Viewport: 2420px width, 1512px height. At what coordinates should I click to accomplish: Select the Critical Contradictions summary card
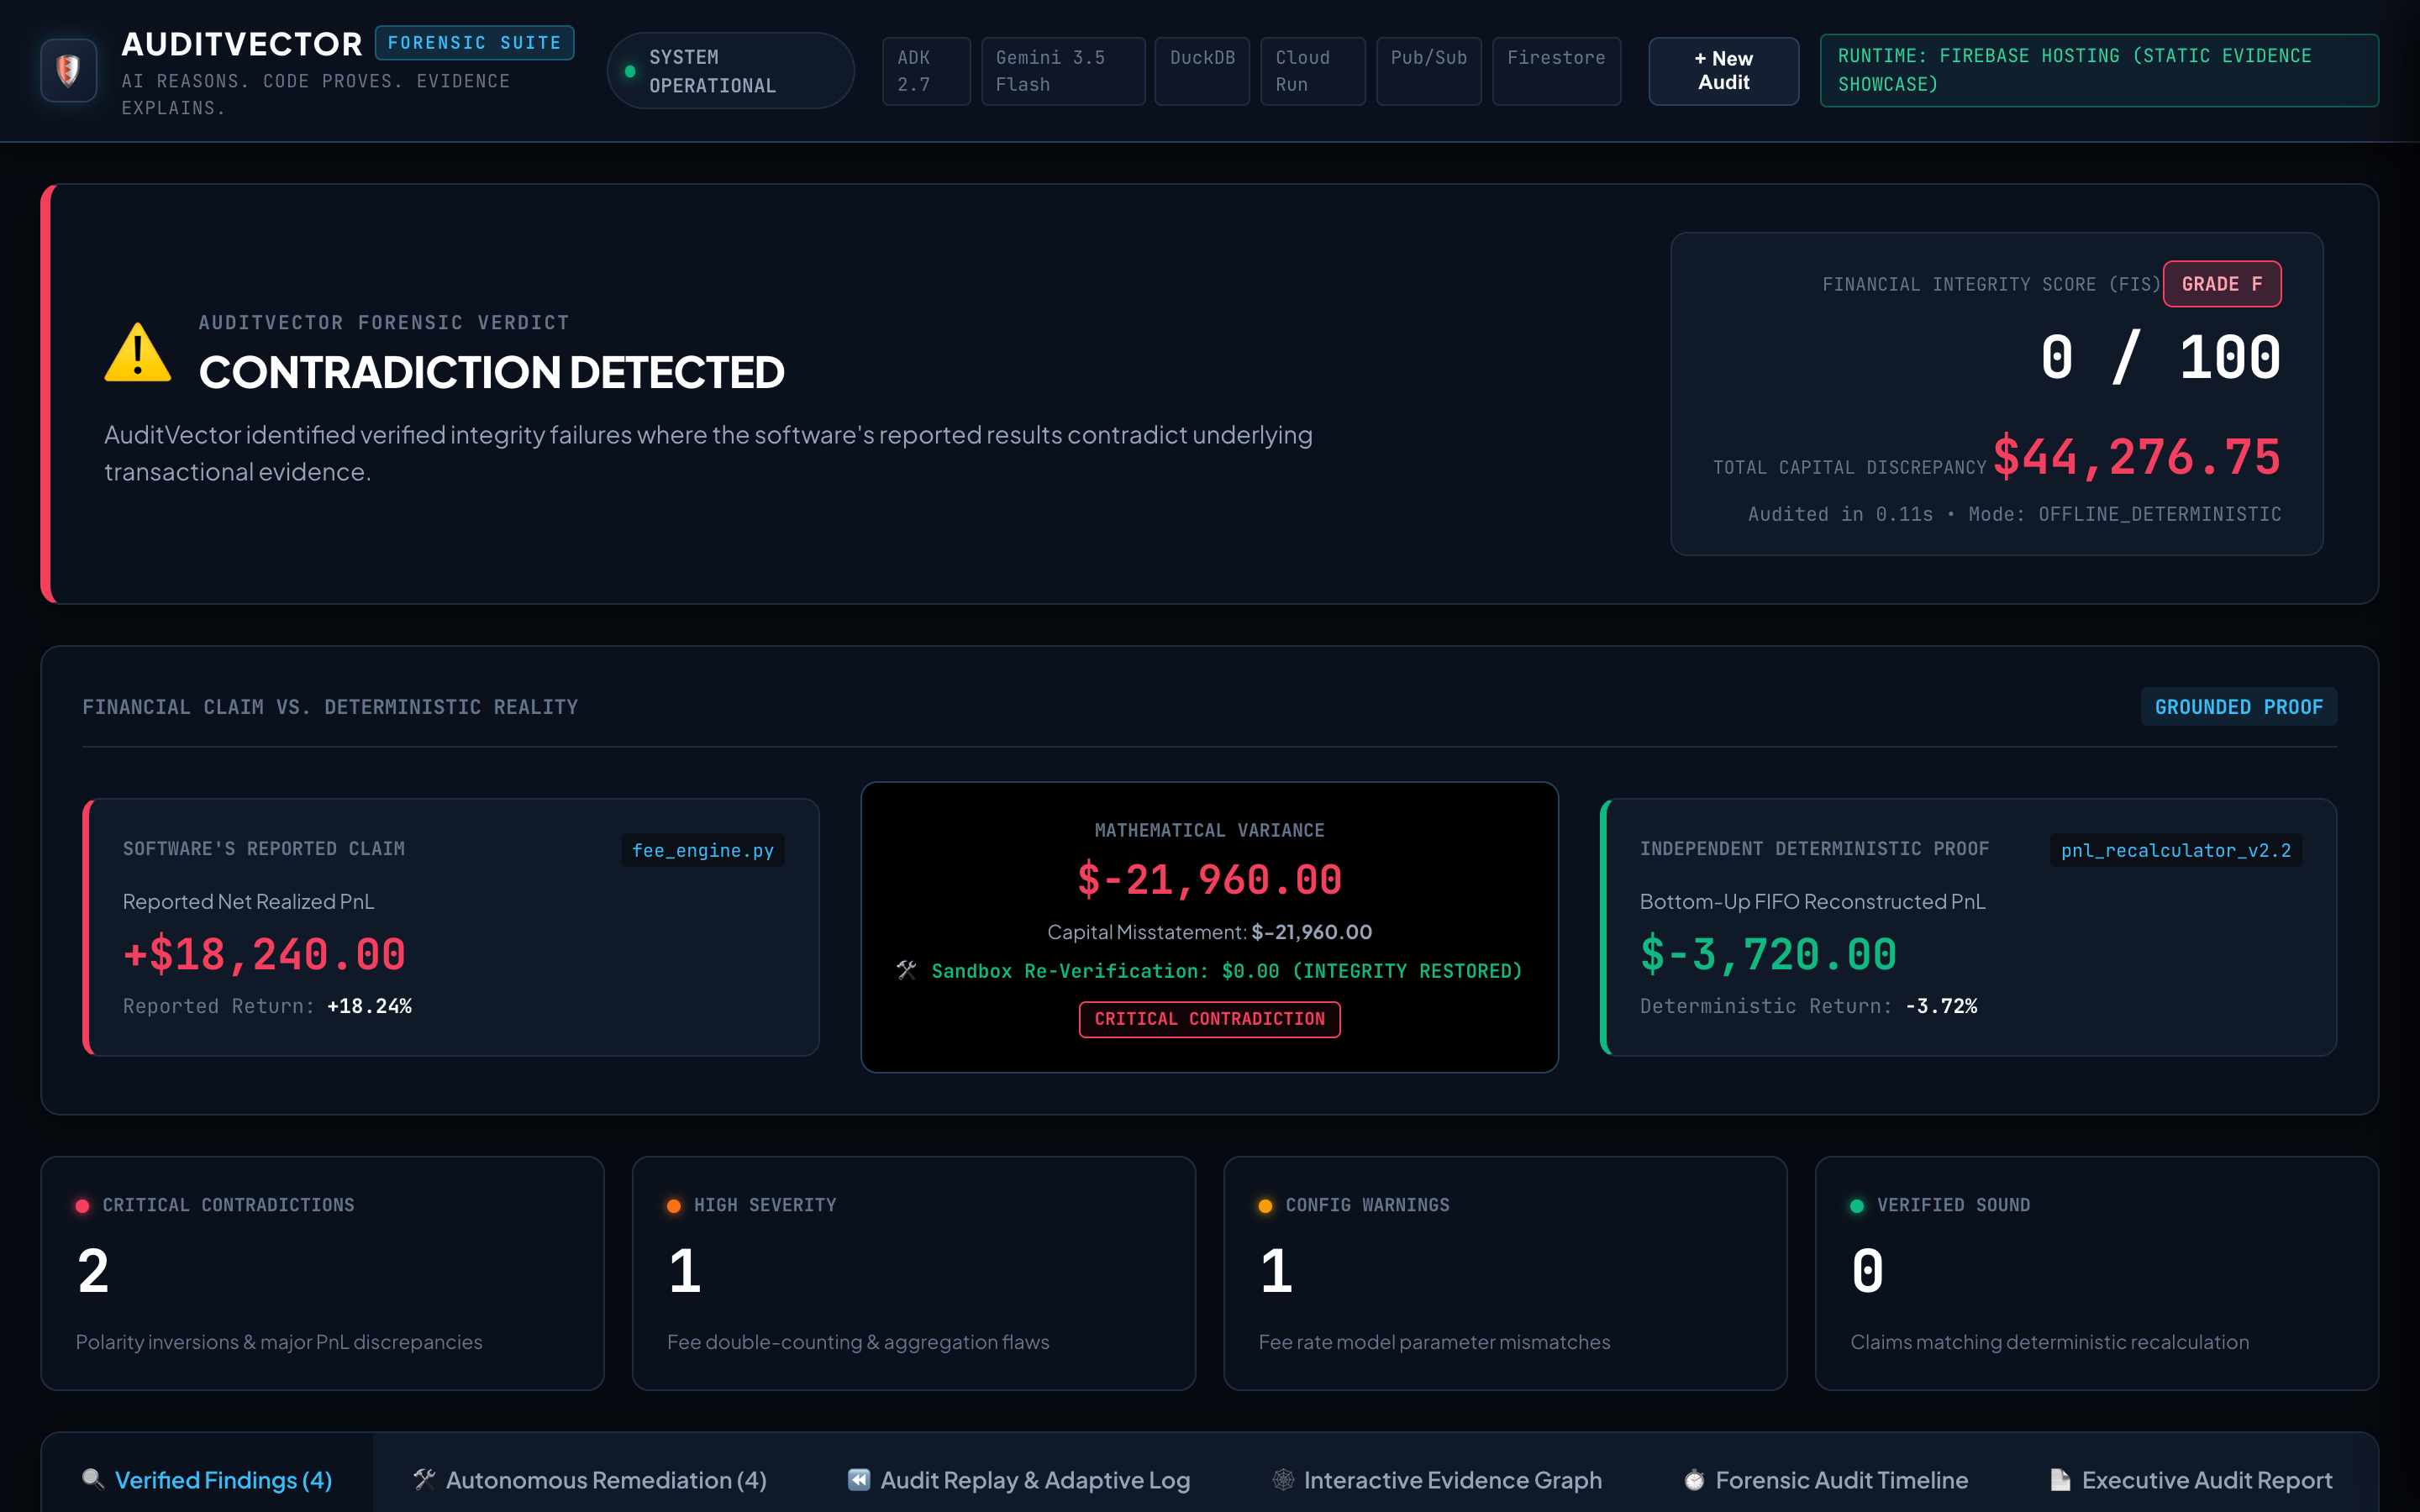(322, 1273)
